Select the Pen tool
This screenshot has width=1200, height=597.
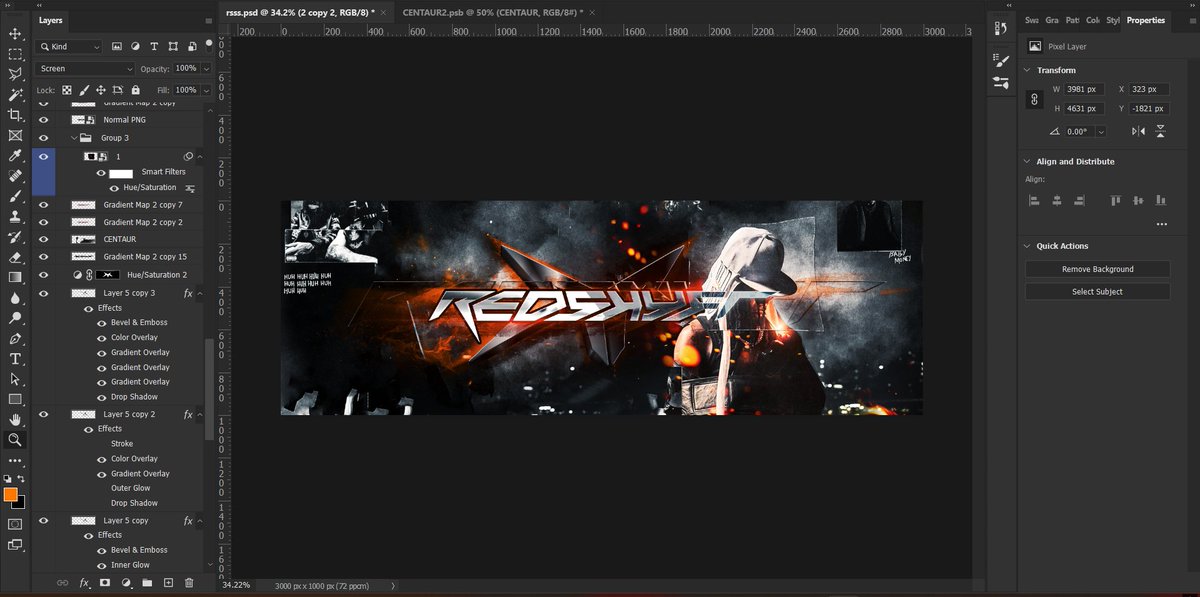tap(15, 338)
